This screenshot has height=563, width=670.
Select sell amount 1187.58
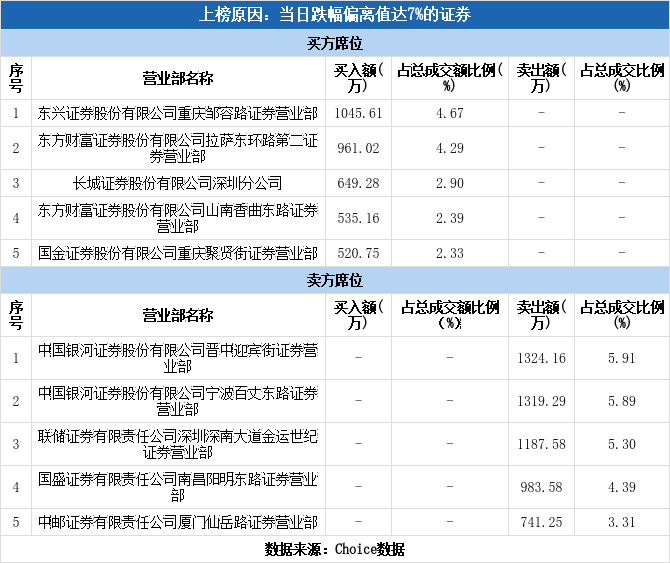pyautogui.click(x=541, y=444)
